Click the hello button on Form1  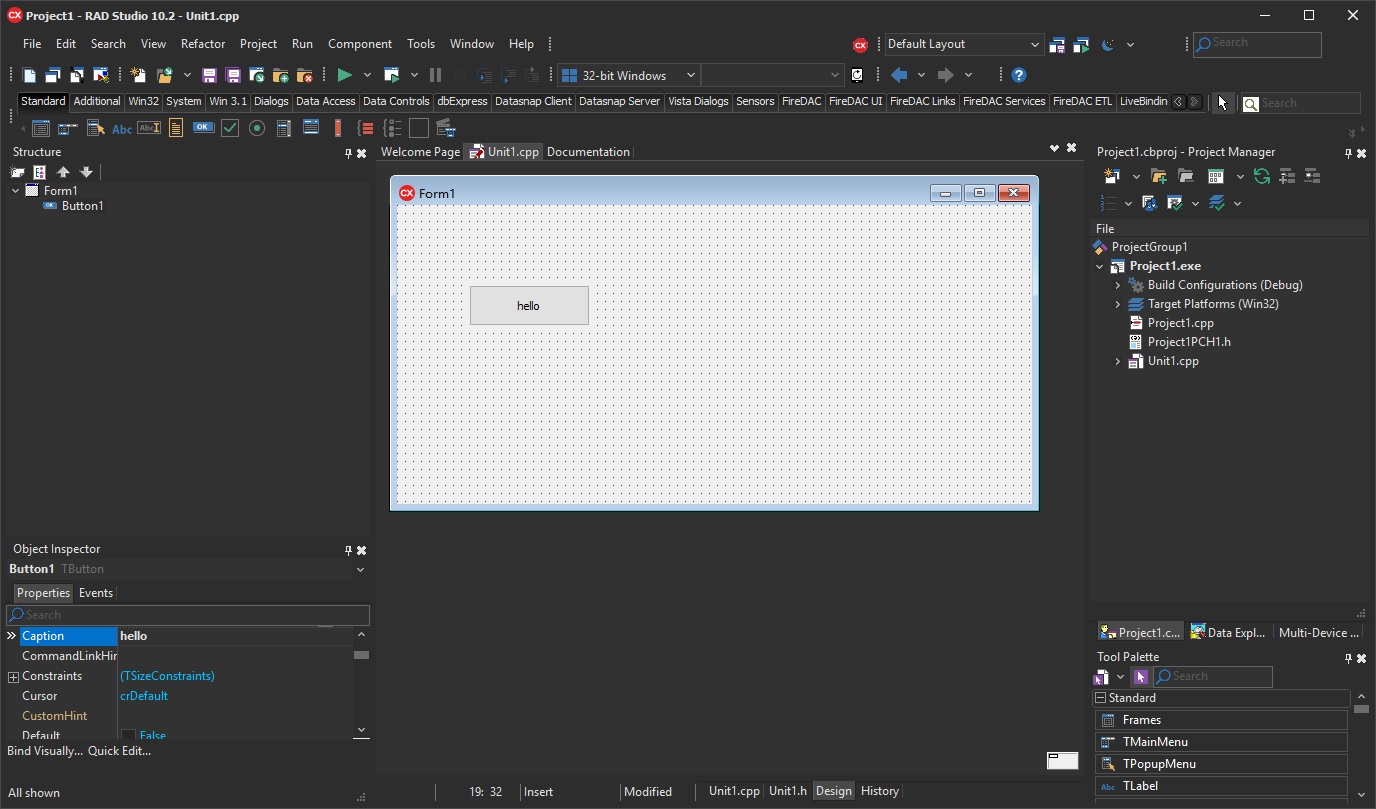coord(529,305)
